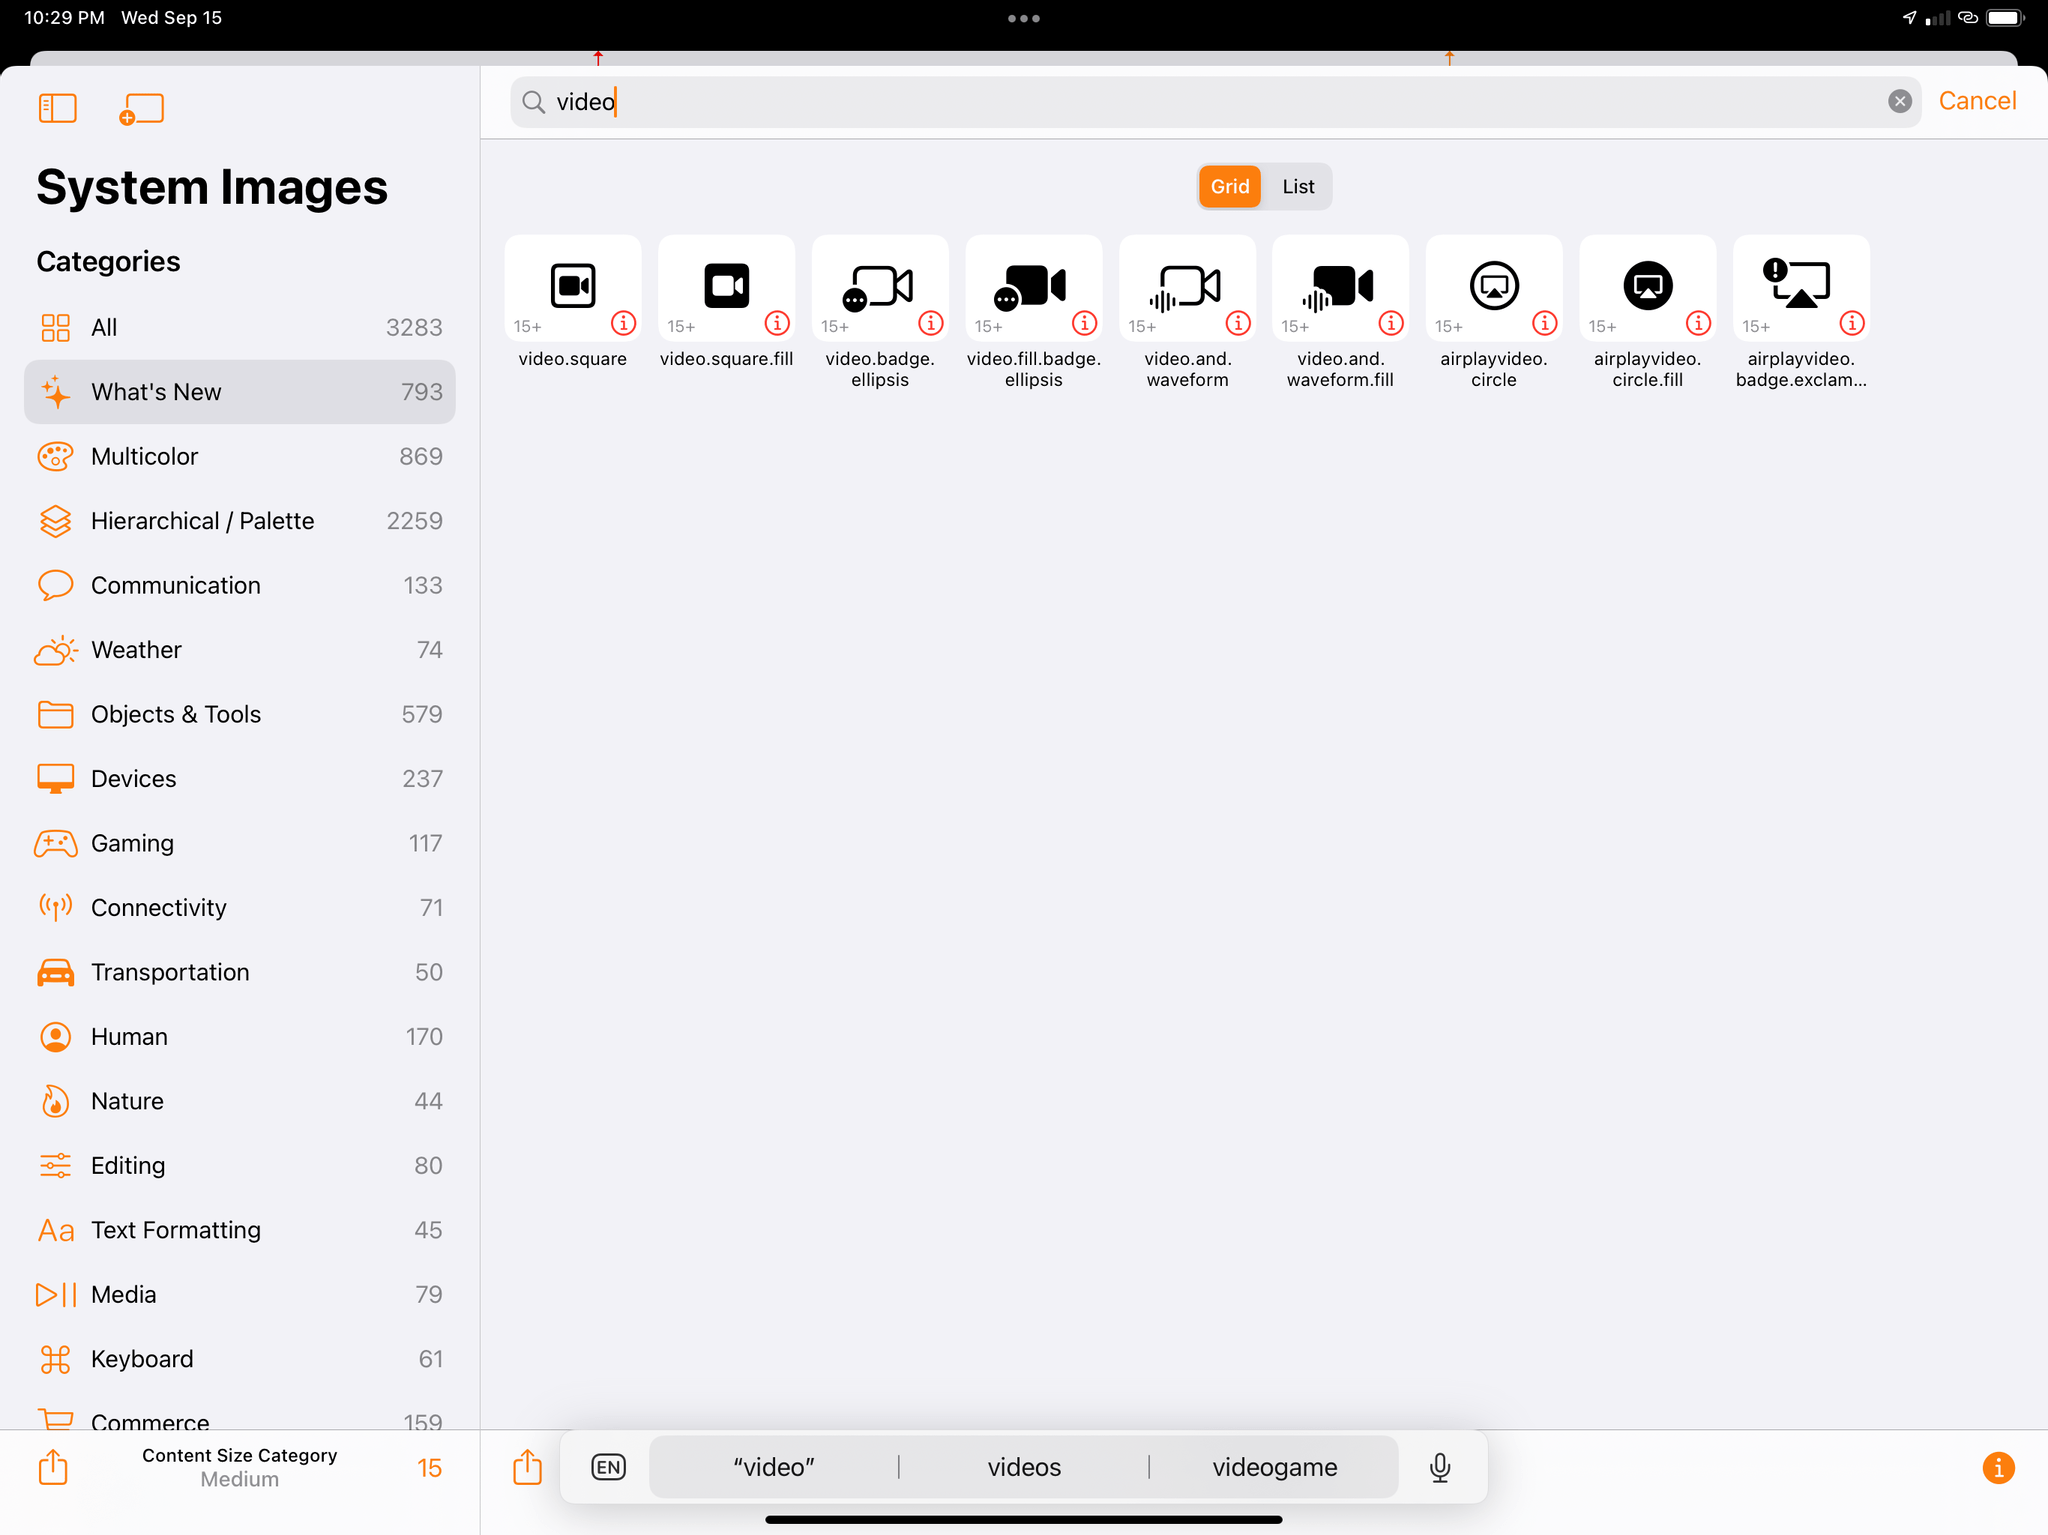Switch to Grid view
The width and height of the screenshot is (2048, 1535).
click(1229, 185)
